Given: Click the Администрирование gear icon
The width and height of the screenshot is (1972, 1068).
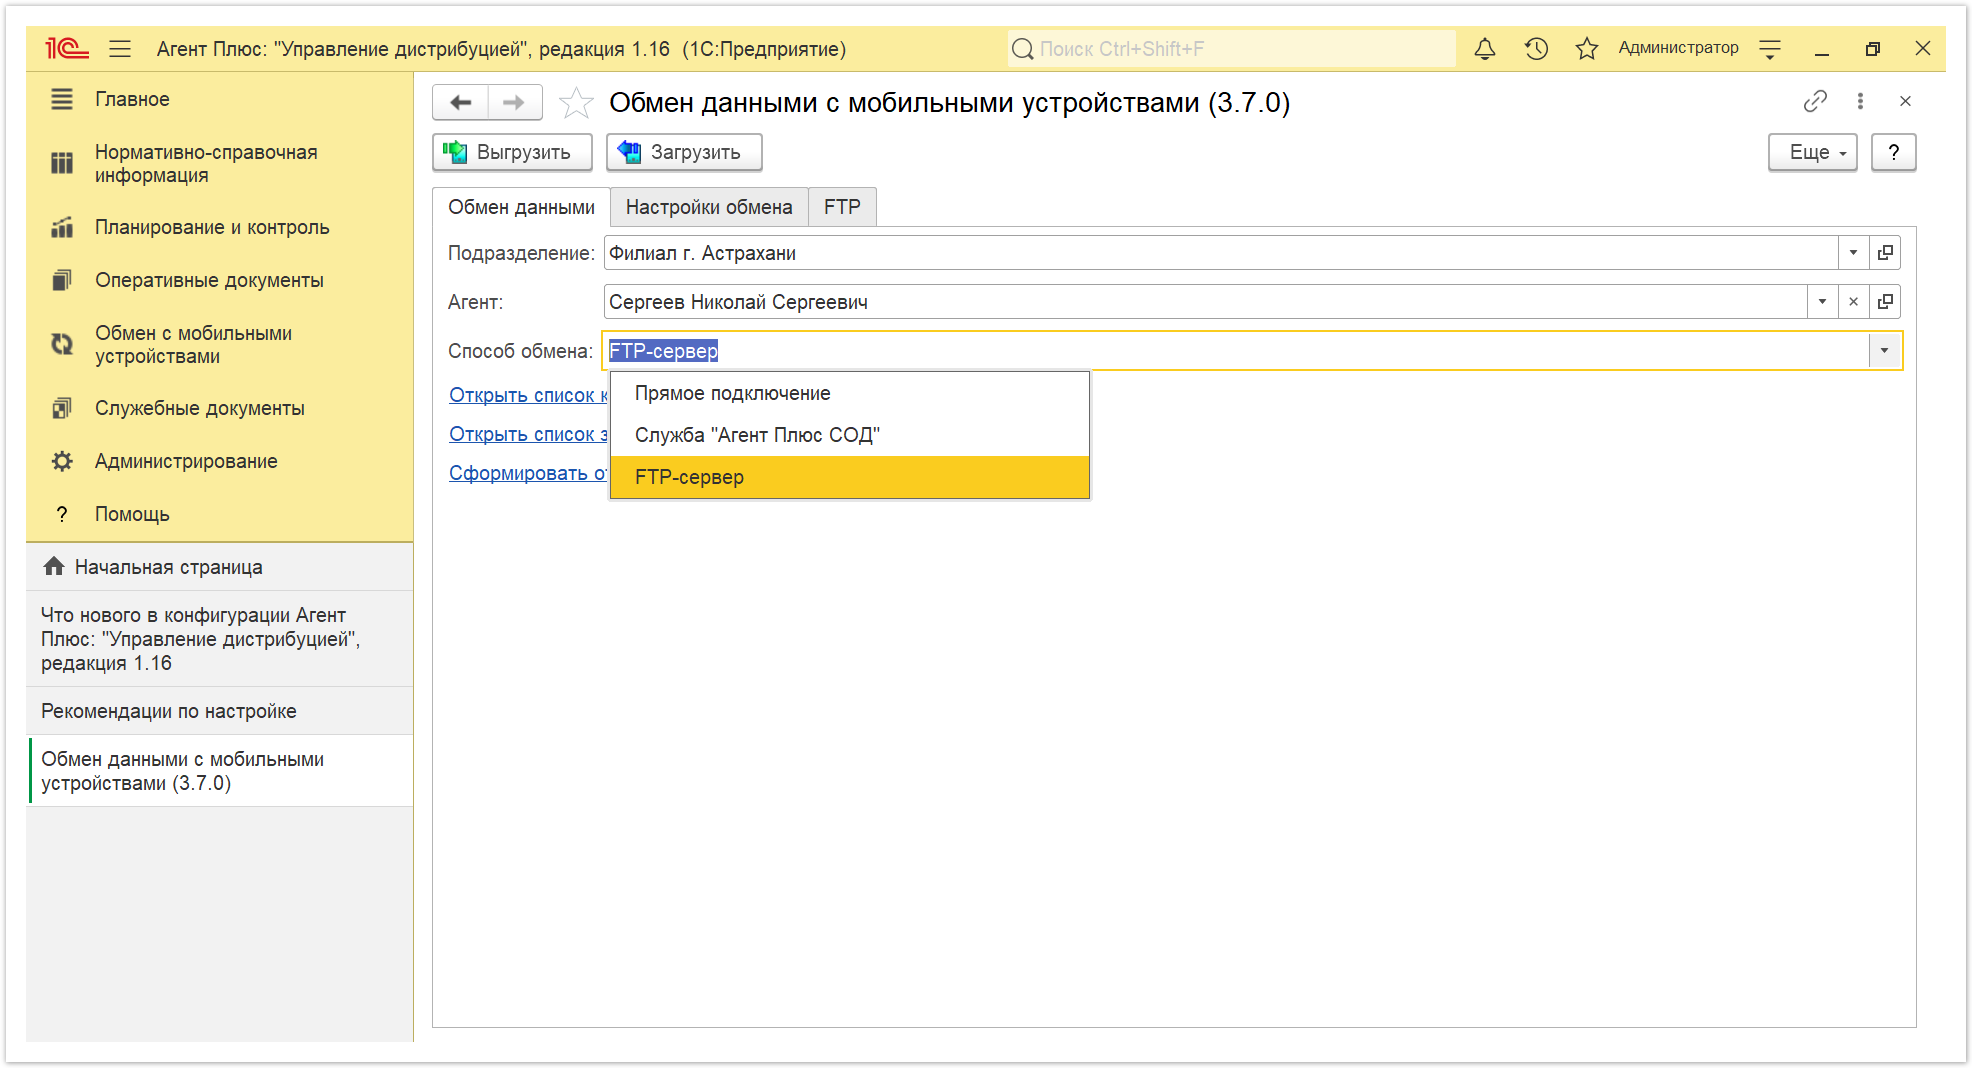Looking at the screenshot, I should pos(62,461).
